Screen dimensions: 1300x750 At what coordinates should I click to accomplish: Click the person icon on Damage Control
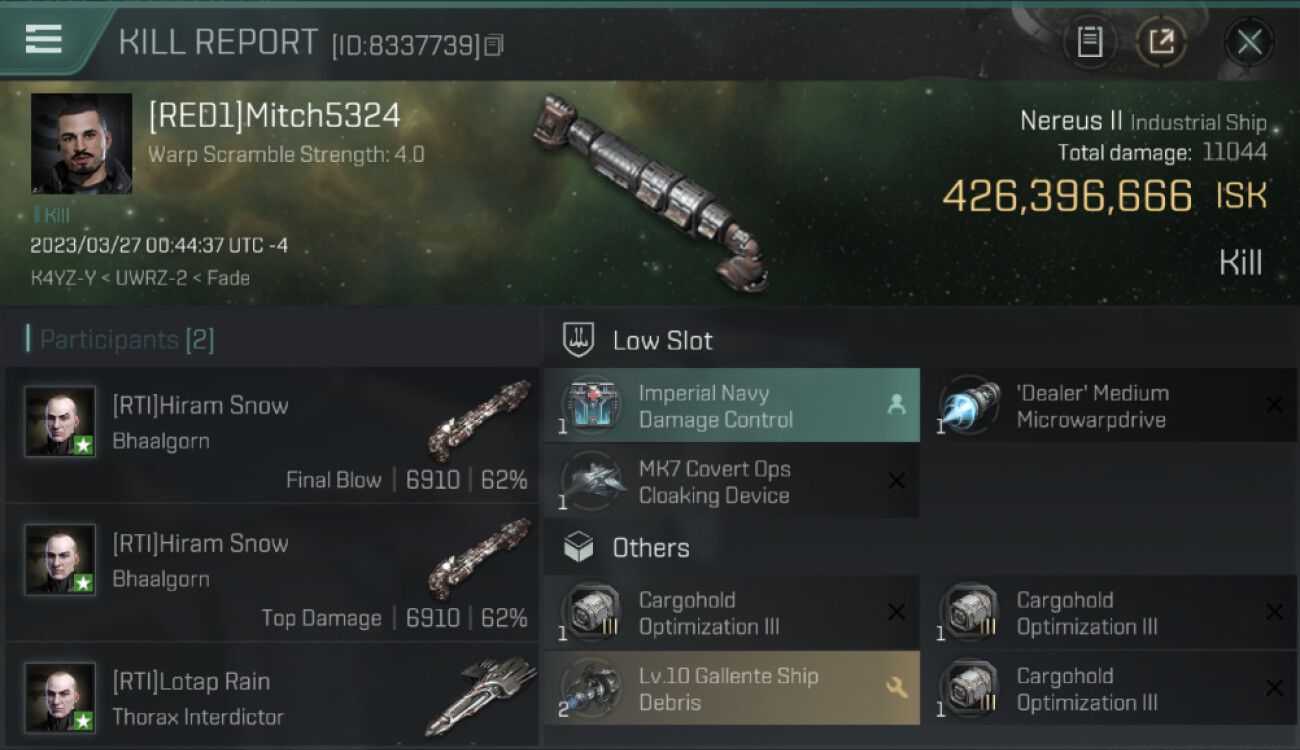pyautogui.click(x=896, y=404)
